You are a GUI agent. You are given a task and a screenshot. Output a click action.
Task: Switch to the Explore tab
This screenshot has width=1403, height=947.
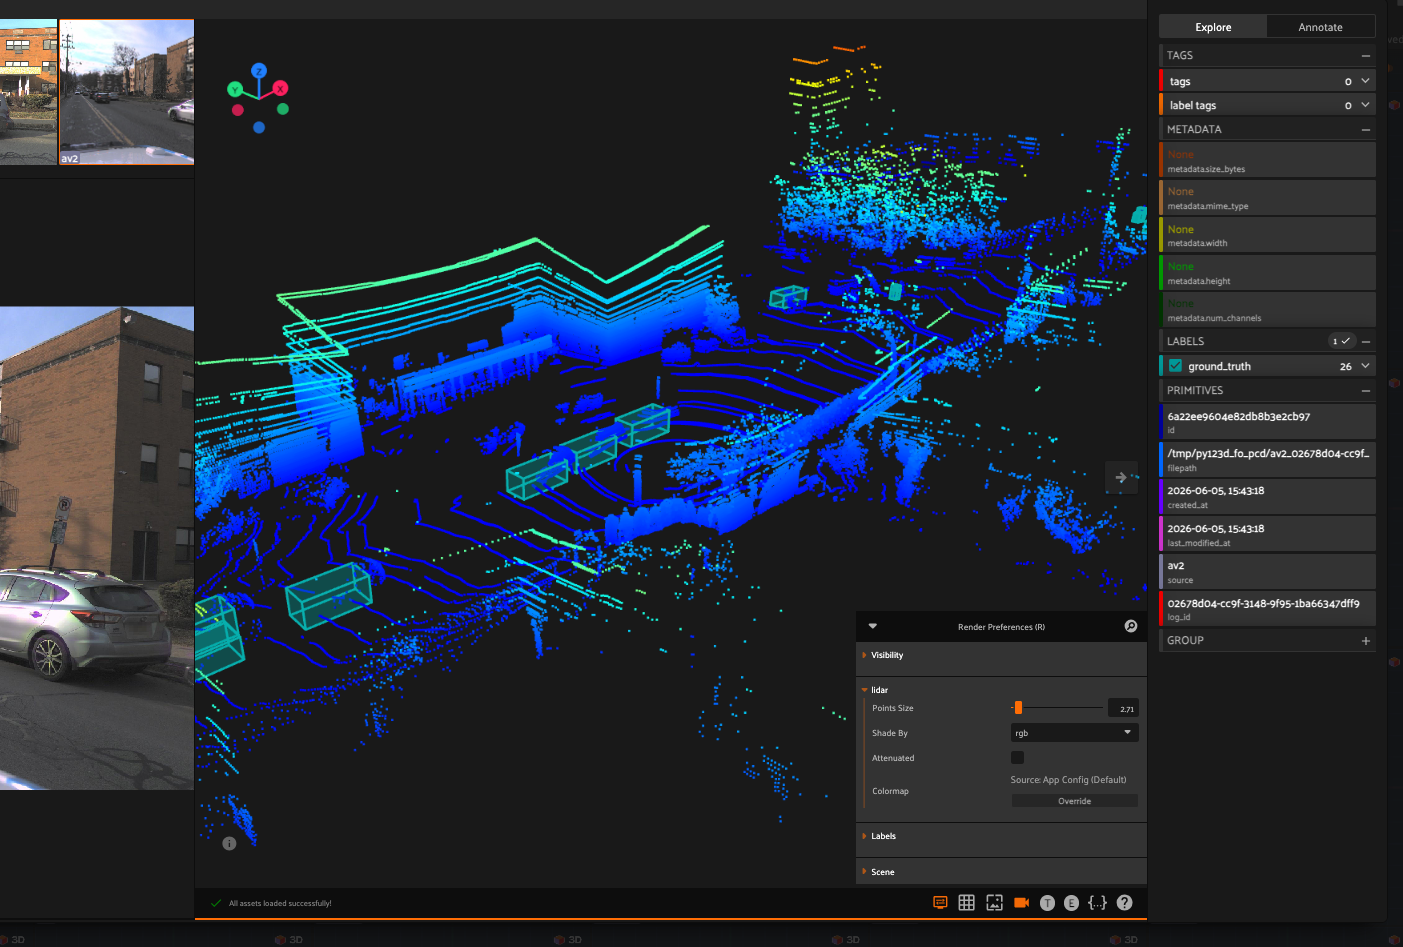[1213, 27]
